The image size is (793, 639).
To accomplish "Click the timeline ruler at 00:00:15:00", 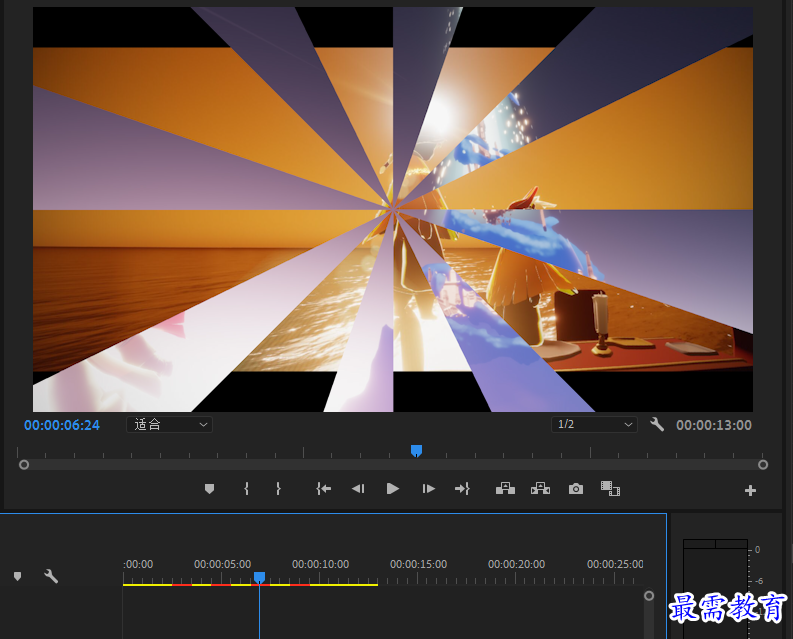I will click(x=418, y=564).
